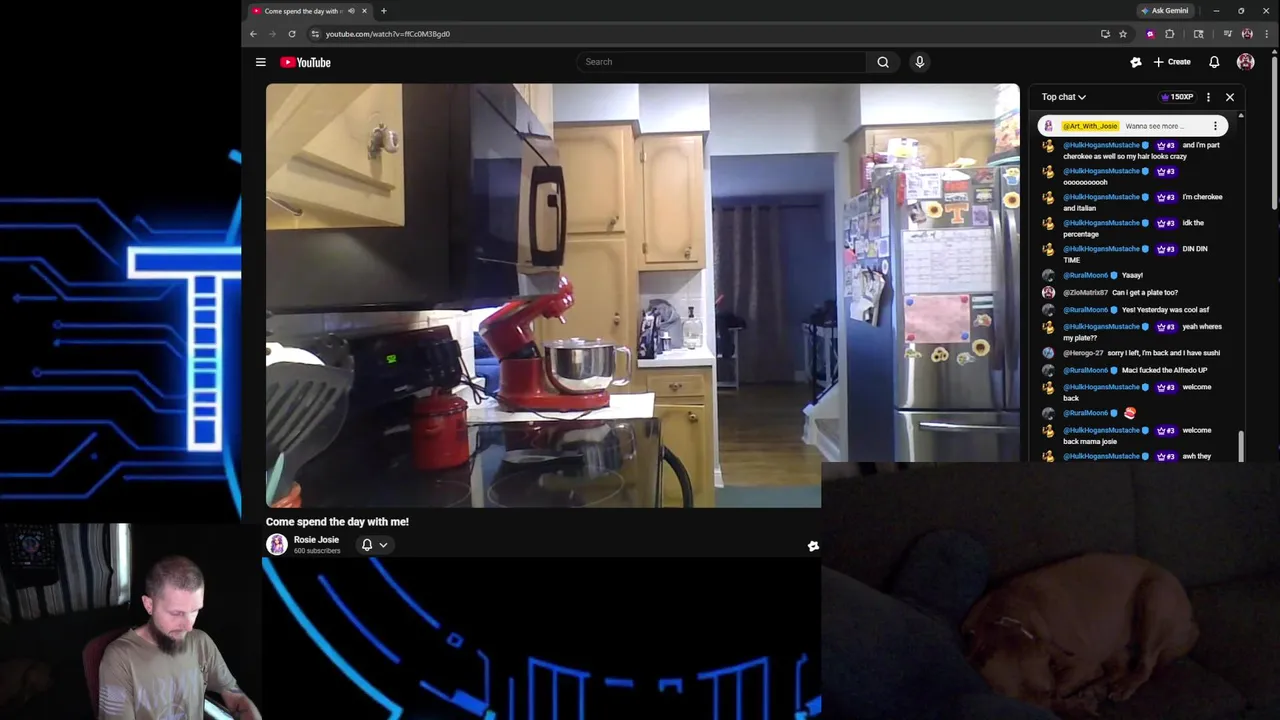Bookmark this page with the star icon
The image size is (1280, 720).
pyautogui.click(x=1123, y=34)
